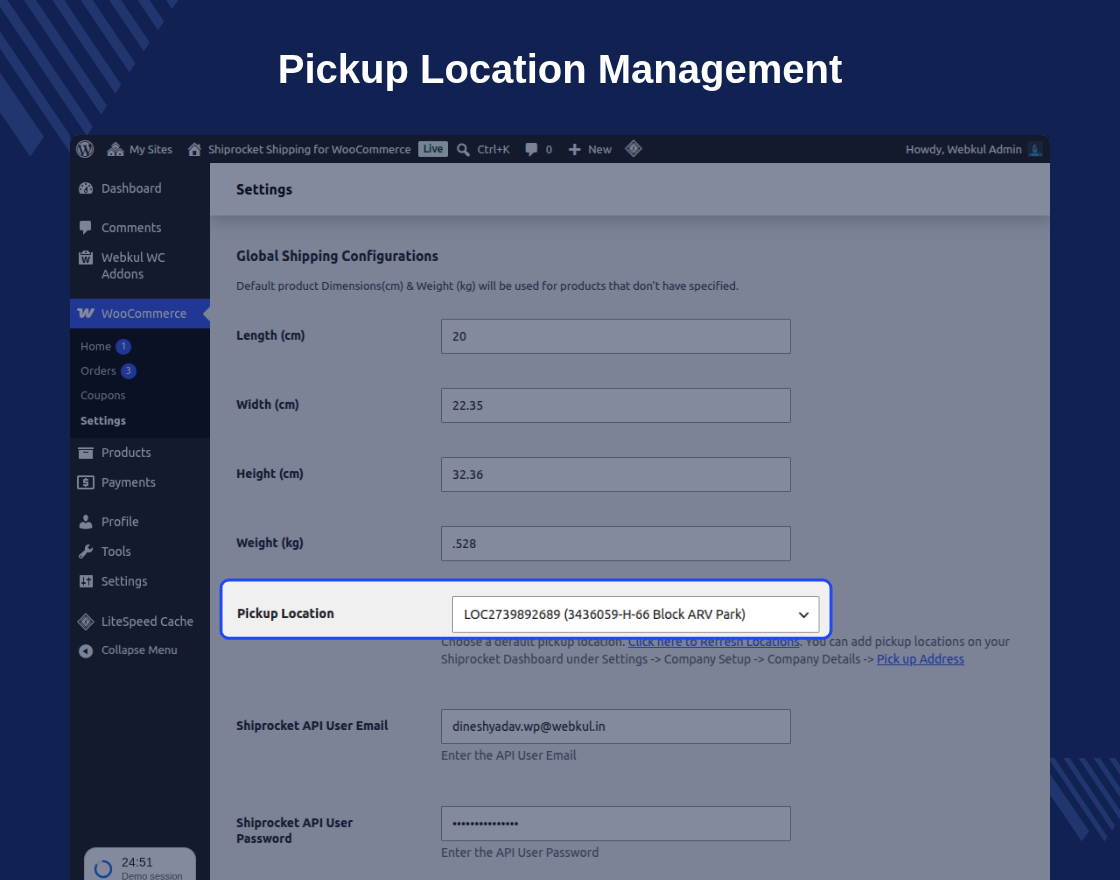Screen dimensions: 1120x880
Task: Open the Pick up Address link
Action: pos(920,659)
